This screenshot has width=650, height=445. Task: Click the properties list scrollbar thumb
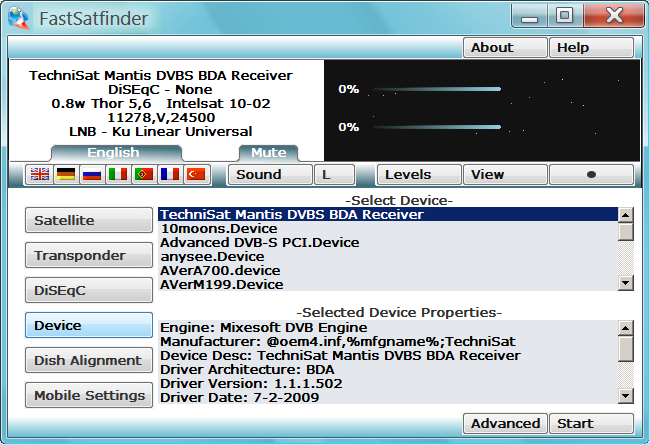(x=626, y=349)
